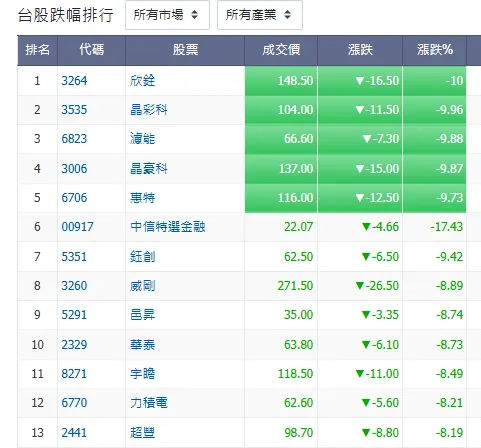Open 欣銓 stock page
This screenshot has width=481, height=448.
143,81
